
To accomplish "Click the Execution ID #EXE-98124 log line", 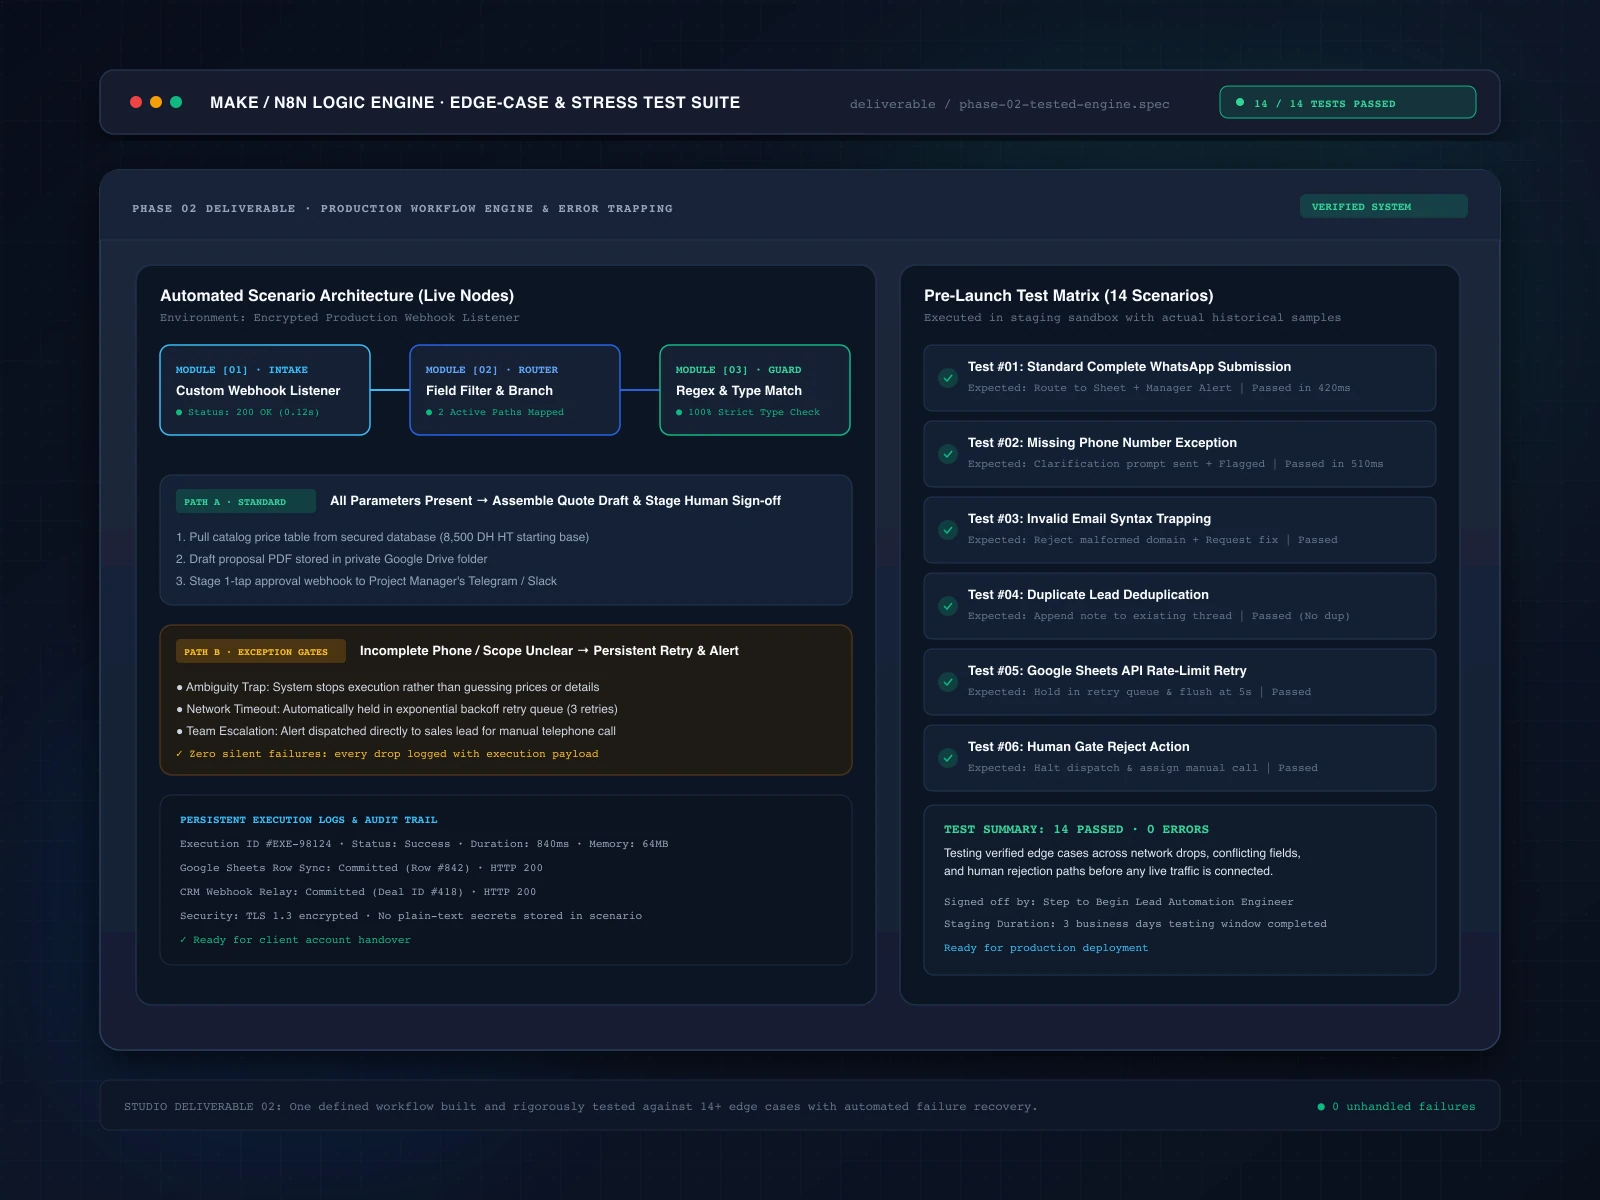I will 424,844.
